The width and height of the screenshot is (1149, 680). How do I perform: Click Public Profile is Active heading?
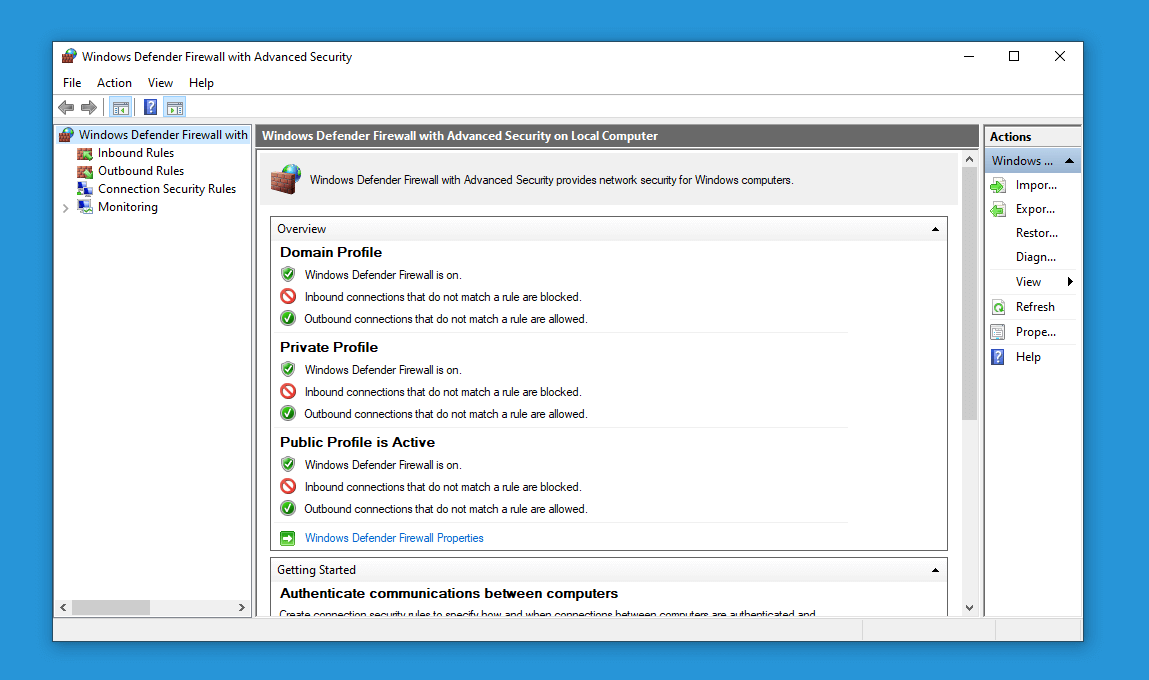point(358,443)
